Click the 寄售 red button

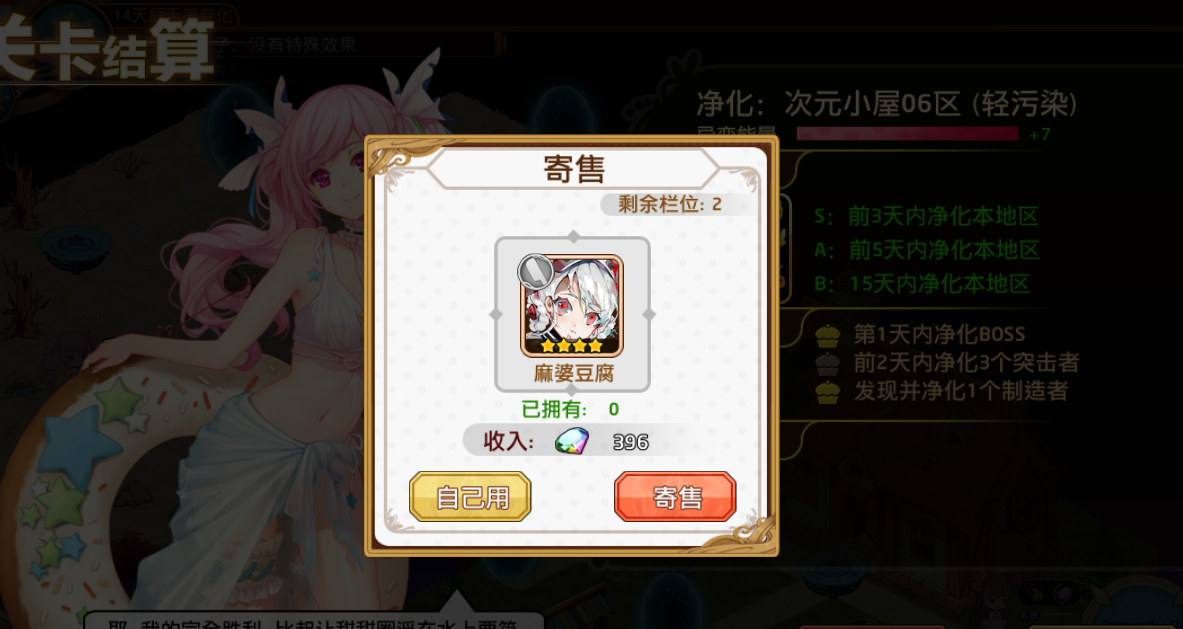[675, 496]
